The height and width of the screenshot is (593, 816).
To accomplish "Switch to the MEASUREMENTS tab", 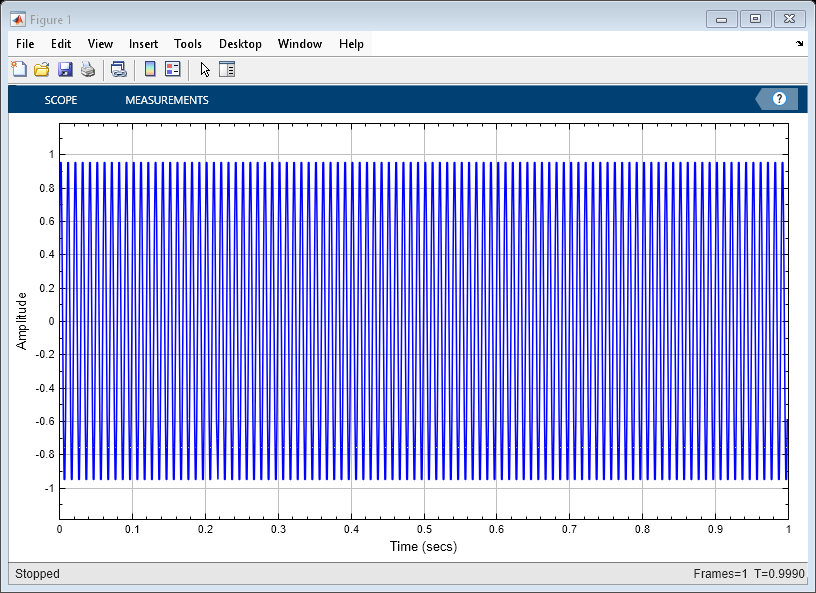I will click(167, 100).
